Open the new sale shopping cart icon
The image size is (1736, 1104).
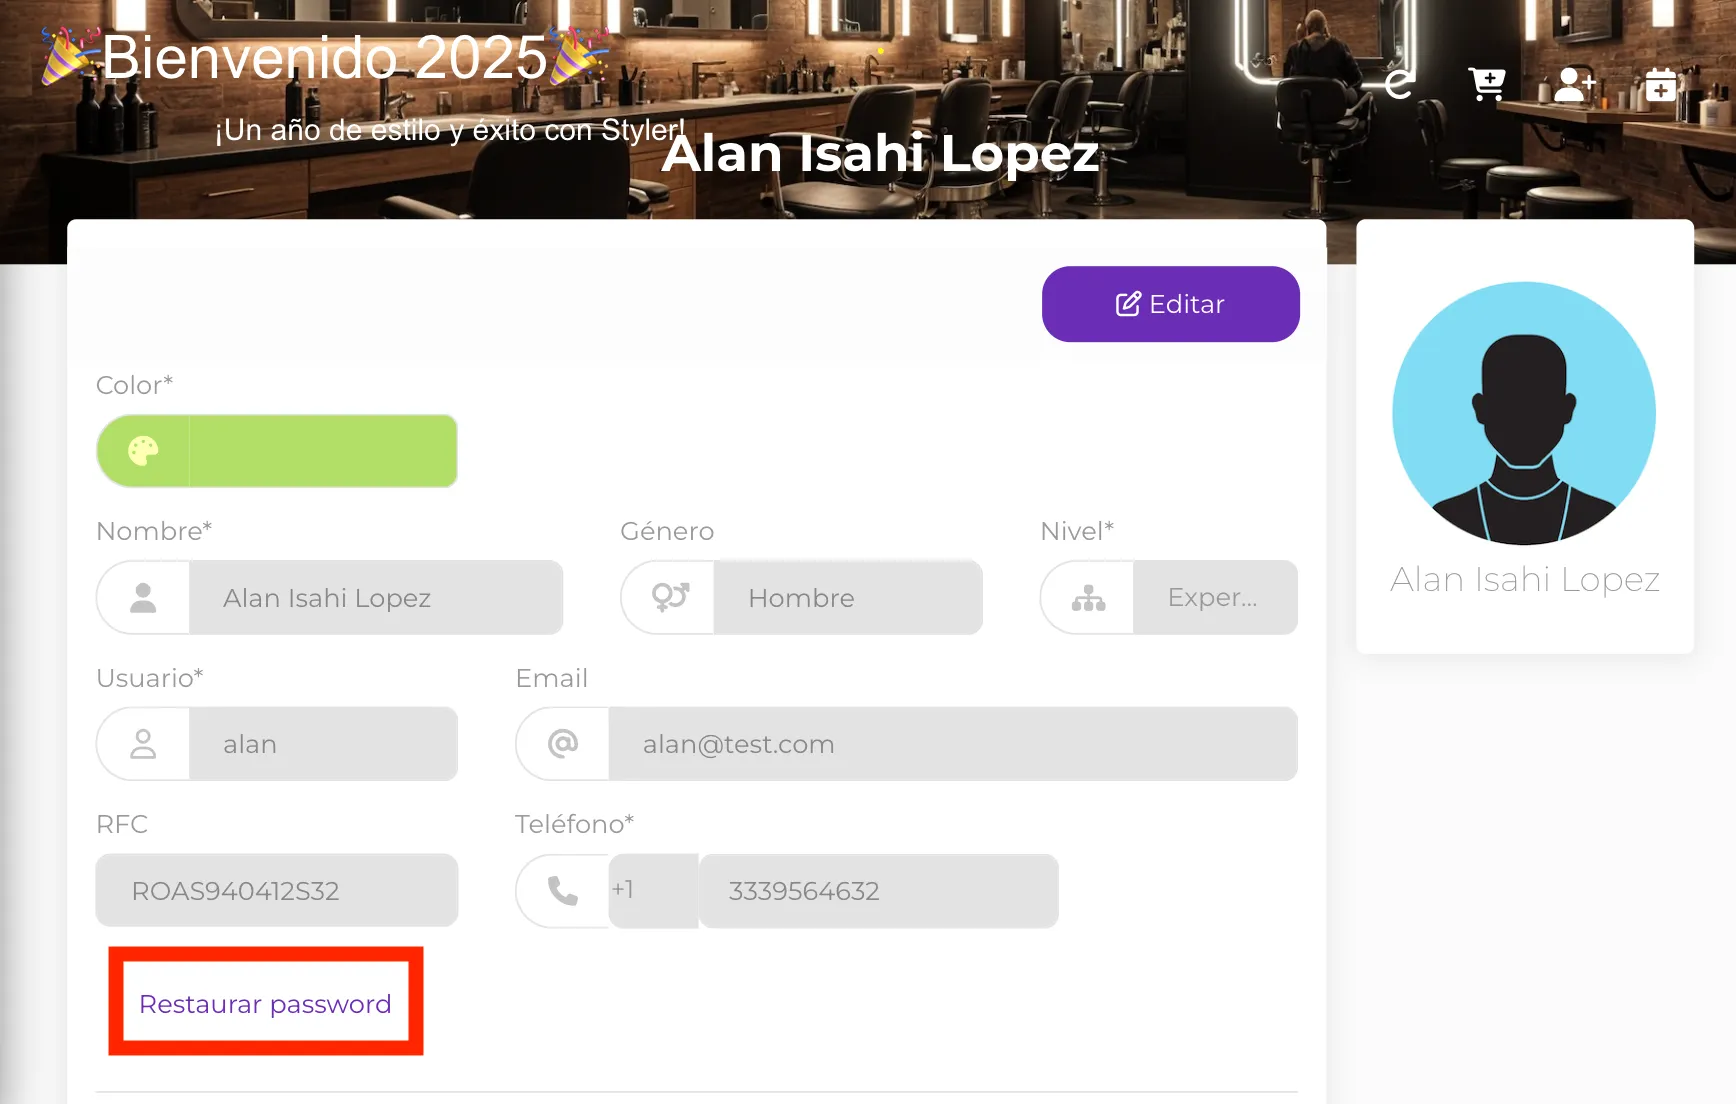pos(1486,83)
